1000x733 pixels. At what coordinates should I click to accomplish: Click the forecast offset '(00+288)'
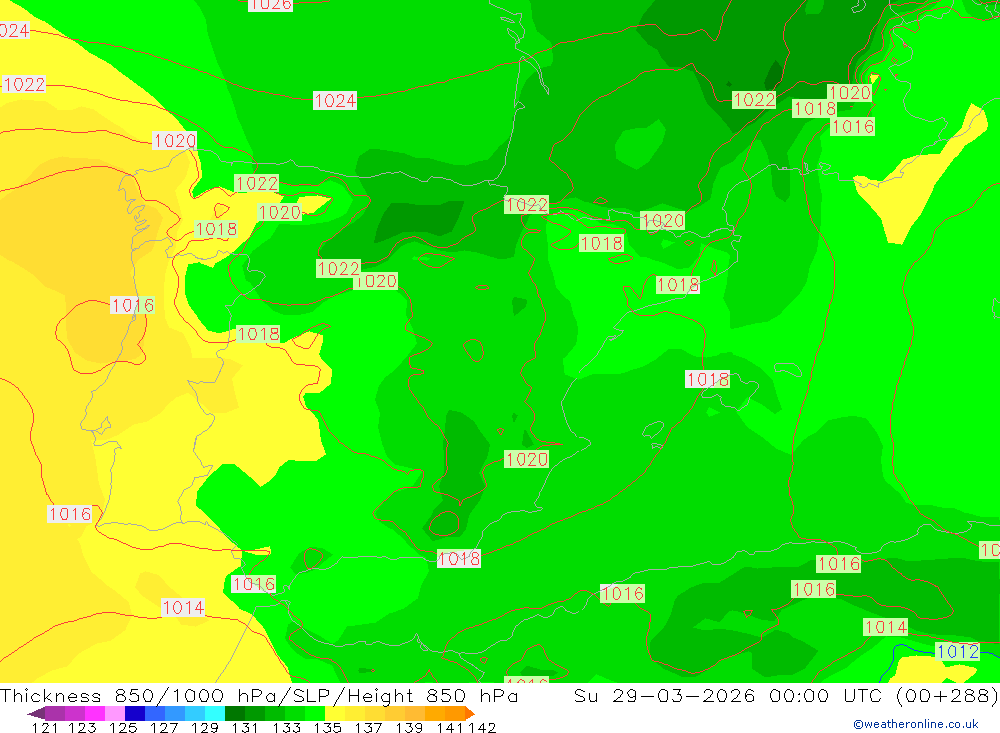tap(947, 695)
